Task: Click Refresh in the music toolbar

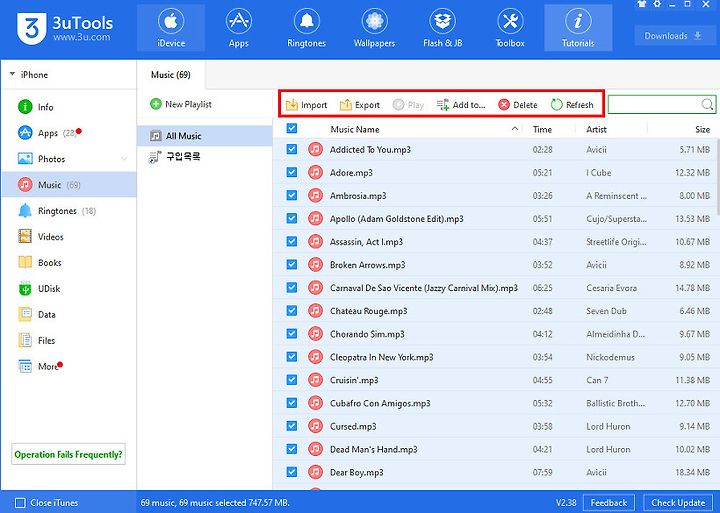Action: [572, 105]
